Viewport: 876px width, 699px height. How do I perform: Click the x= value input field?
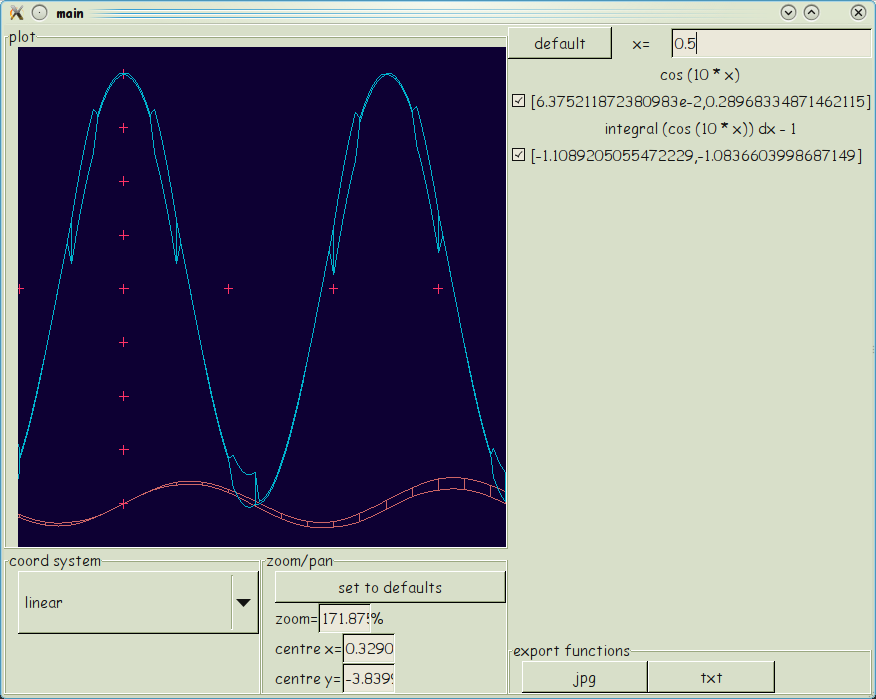770,44
